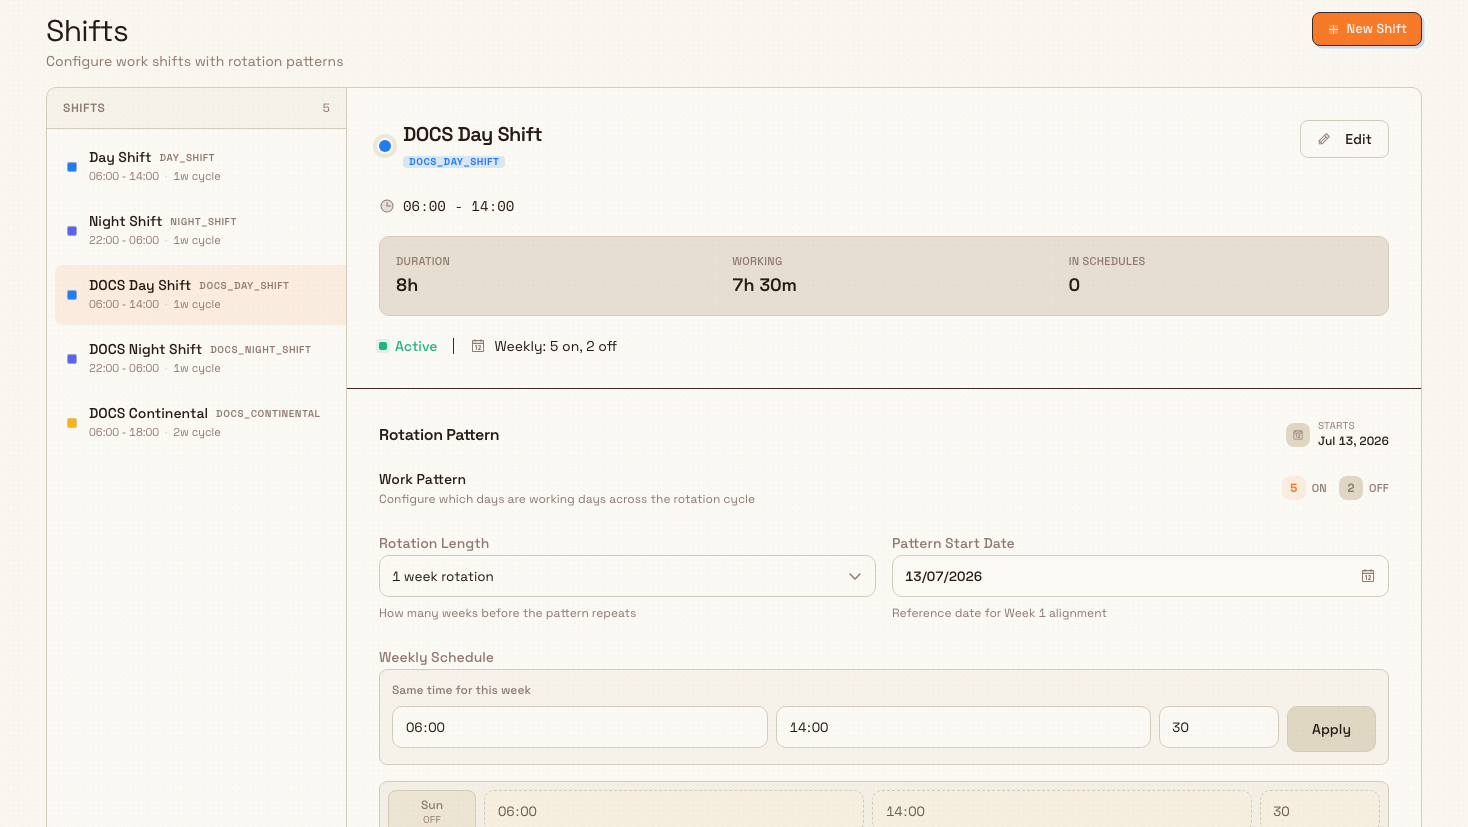Click the large blue color dot by the title
1468x827 pixels.
pyautogui.click(x=385, y=146)
